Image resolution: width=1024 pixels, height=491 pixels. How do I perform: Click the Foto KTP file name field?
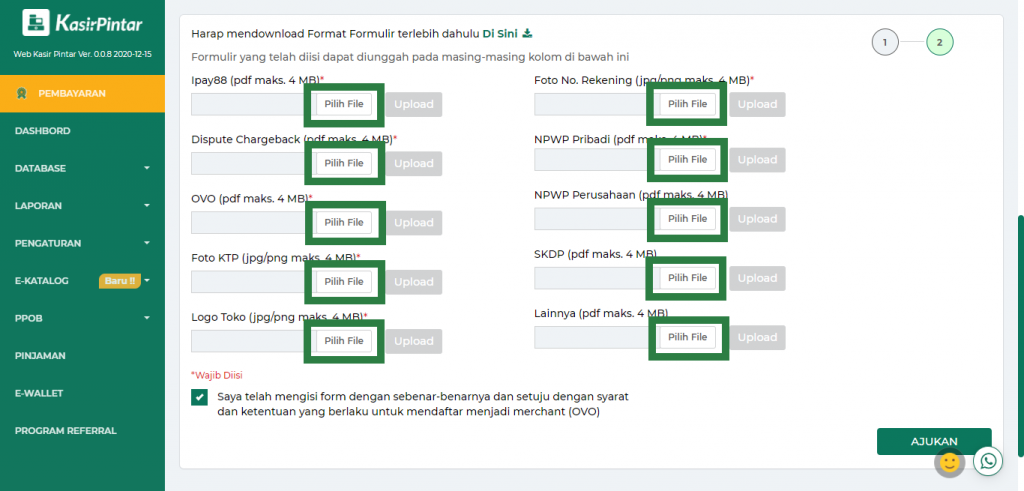[x=250, y=282]
